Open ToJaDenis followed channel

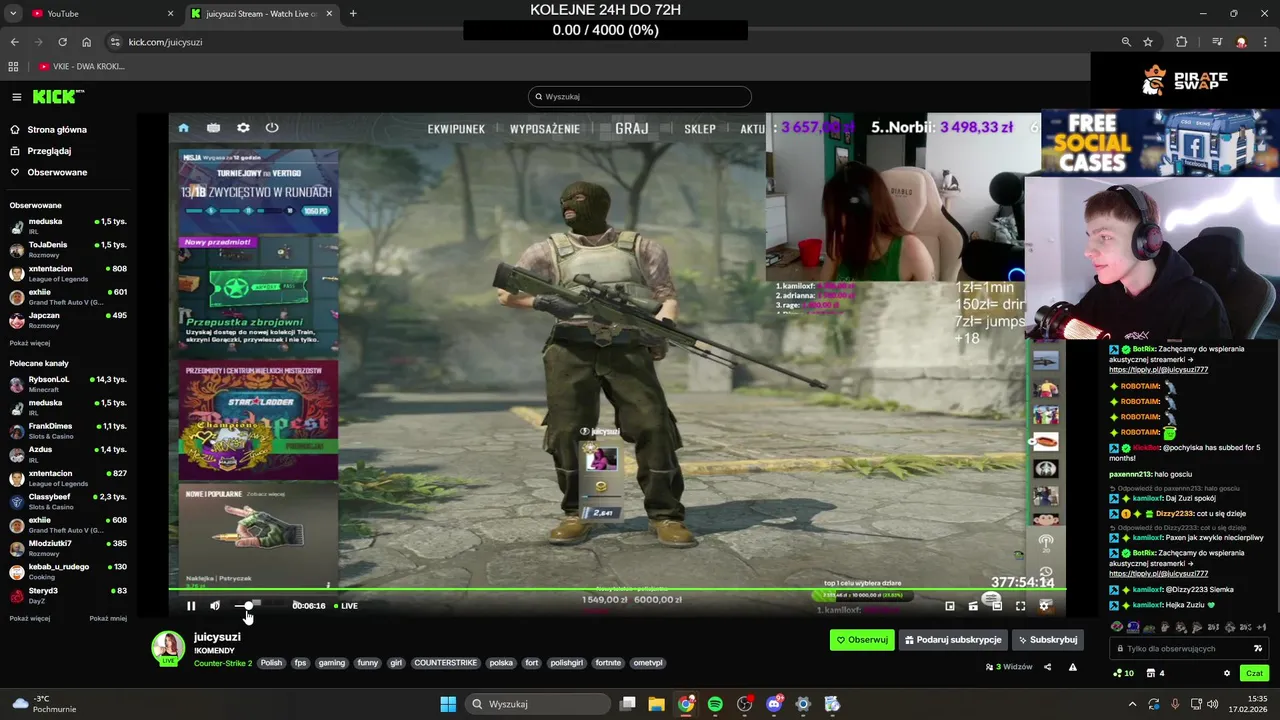[x=68, y=249]
